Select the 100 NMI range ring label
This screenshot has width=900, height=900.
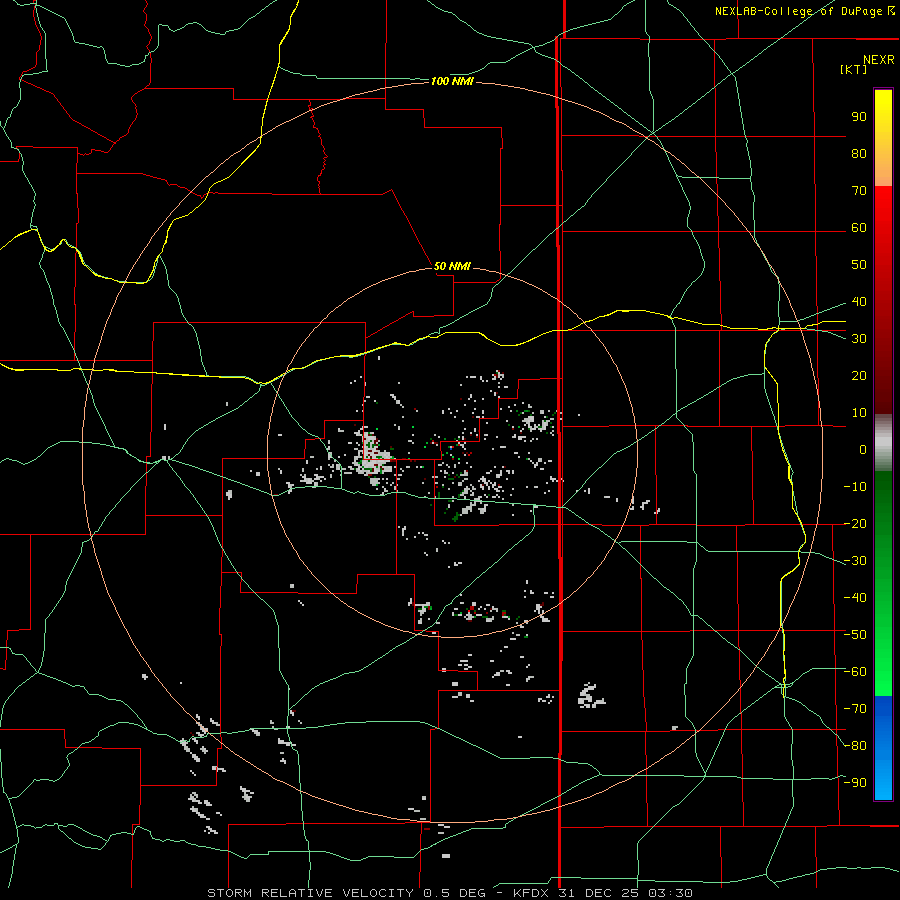pyautogui.click(x=452, y=82)
